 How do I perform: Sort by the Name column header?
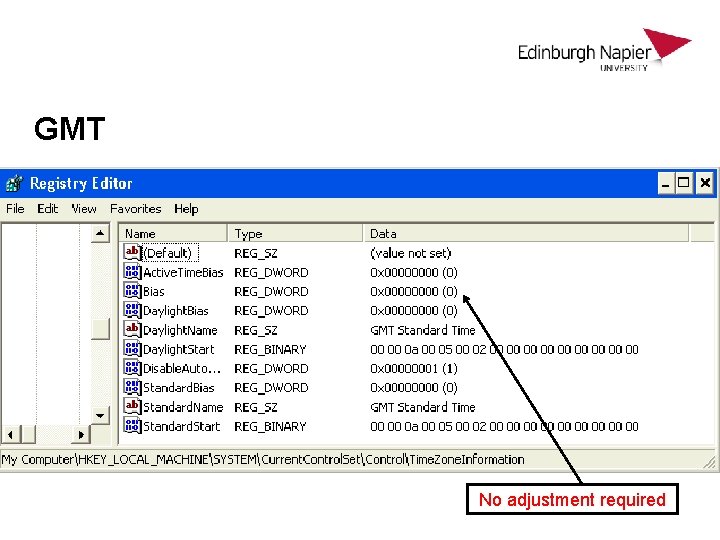tap(173, 233)
